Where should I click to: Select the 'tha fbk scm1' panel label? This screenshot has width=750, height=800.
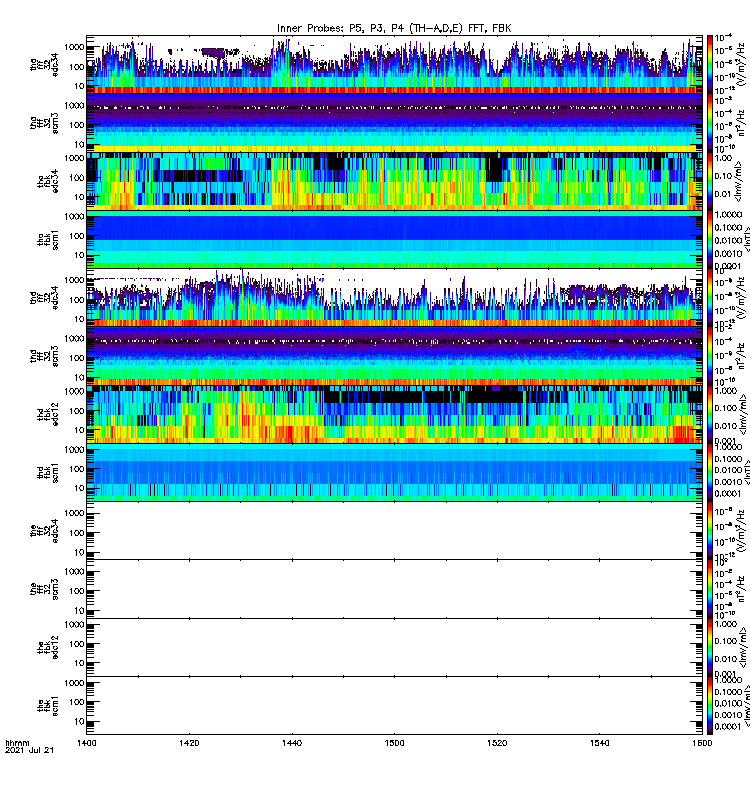click(x=48, y=240)
